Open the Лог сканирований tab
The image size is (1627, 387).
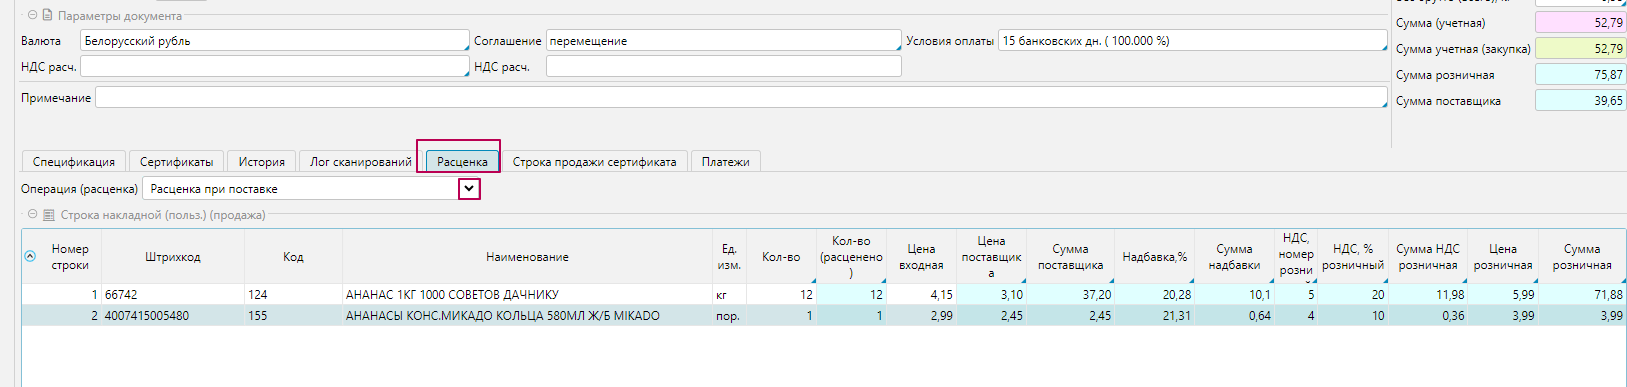[x=361, y=161]
